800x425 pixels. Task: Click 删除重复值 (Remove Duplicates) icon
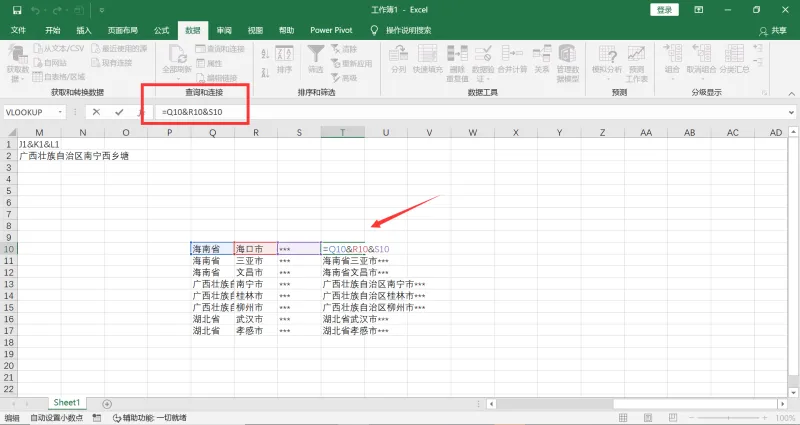[457, 54]
